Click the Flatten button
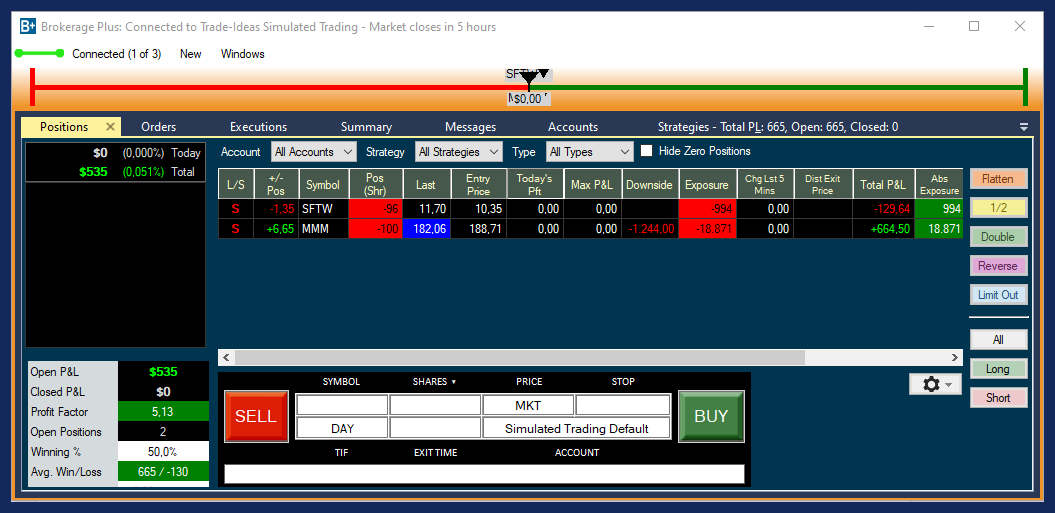Viewport: 1055px width, 513px height. 998,179
